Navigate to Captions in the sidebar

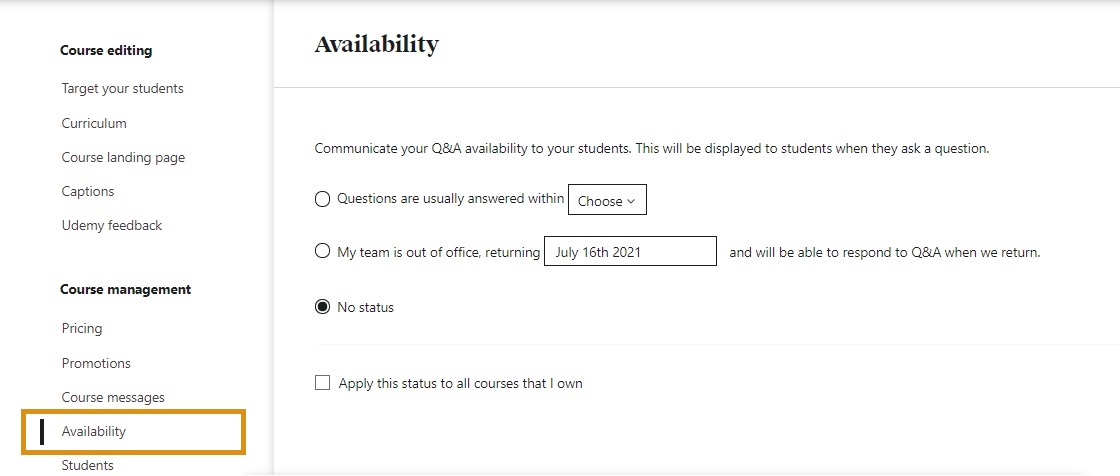click(88, 192)
